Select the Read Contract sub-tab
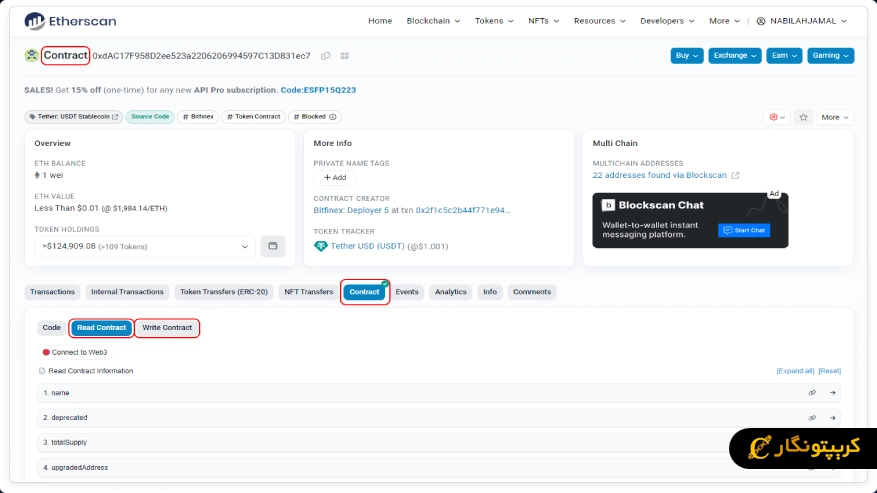The width and height of the screenshot is (877, 493). pos(101,327)
